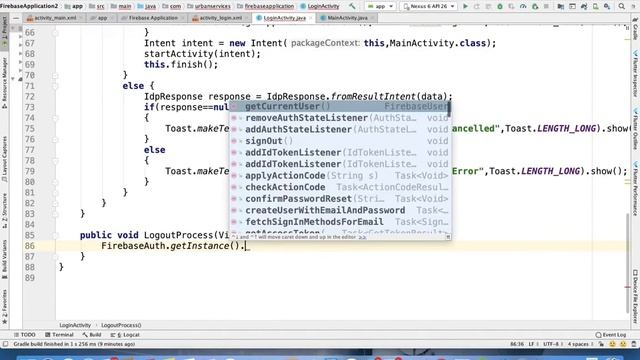This screenshot has width=640, height=360.
Task: Open the app run configuration dropdown
Action: pos(380,6)
